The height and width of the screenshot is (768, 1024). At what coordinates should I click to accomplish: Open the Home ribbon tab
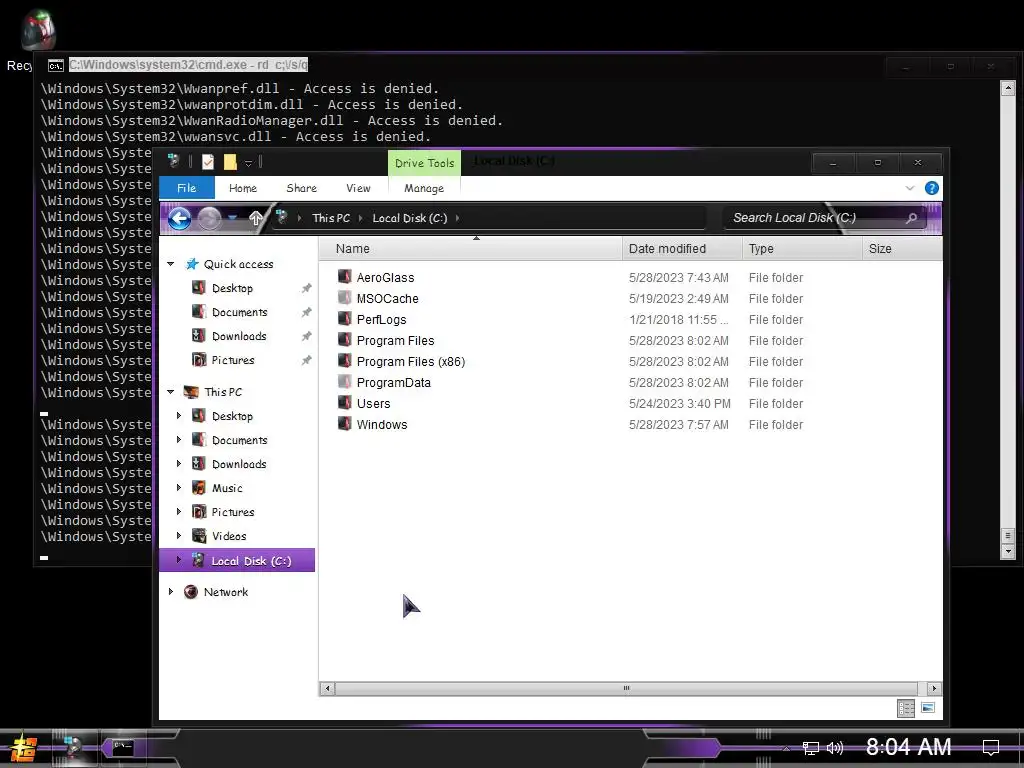[x=243, y=188]
